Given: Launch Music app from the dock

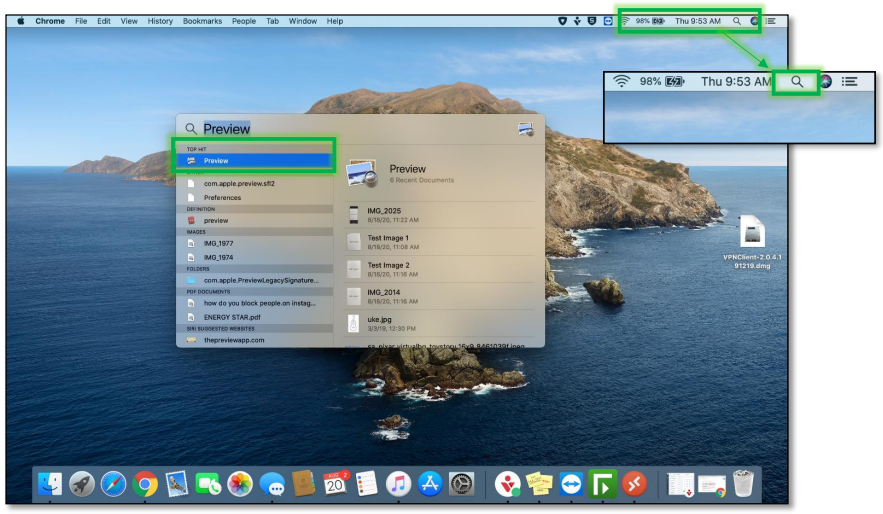Looking at the screenshot, I should [x=398, y=485].
